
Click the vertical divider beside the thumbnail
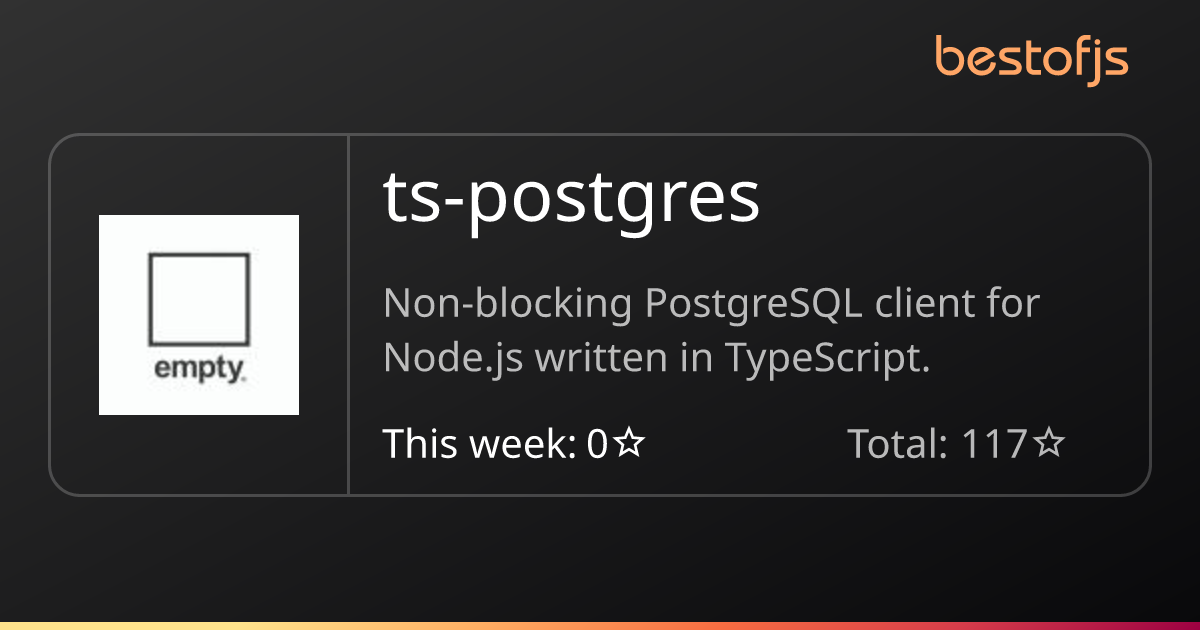[x=348, y=314]
